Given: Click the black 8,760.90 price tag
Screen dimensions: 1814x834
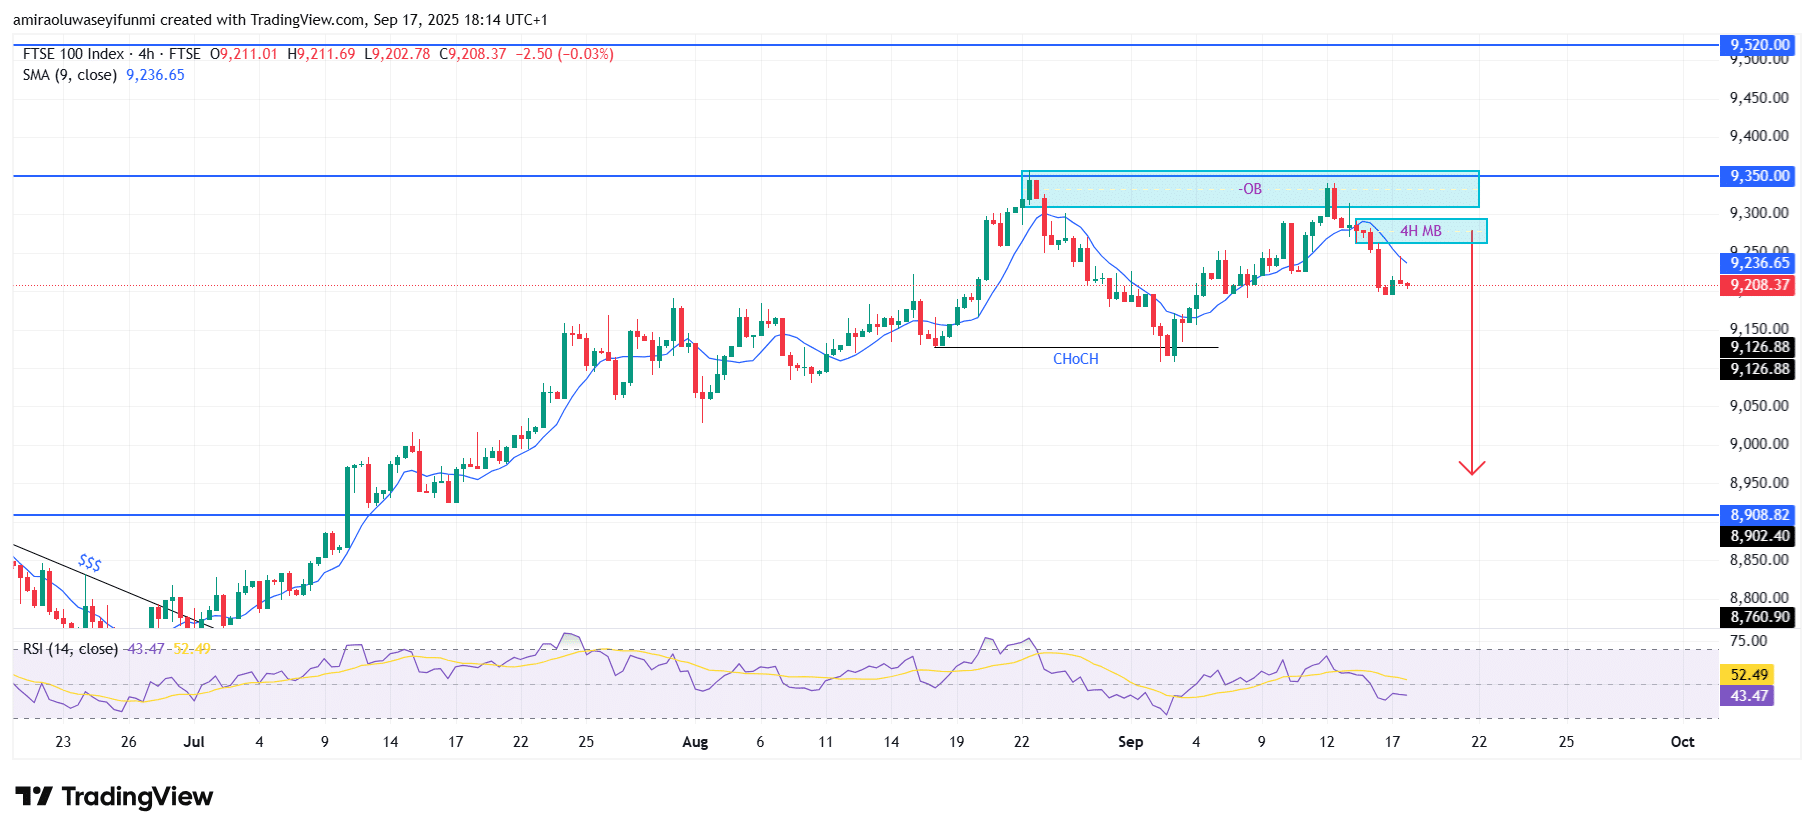Looking at the screenshot, I should 1759,617.
